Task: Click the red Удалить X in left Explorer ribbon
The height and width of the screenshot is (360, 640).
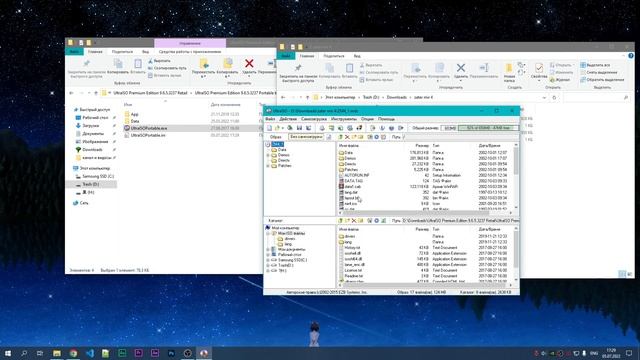Action: (249, 63)
